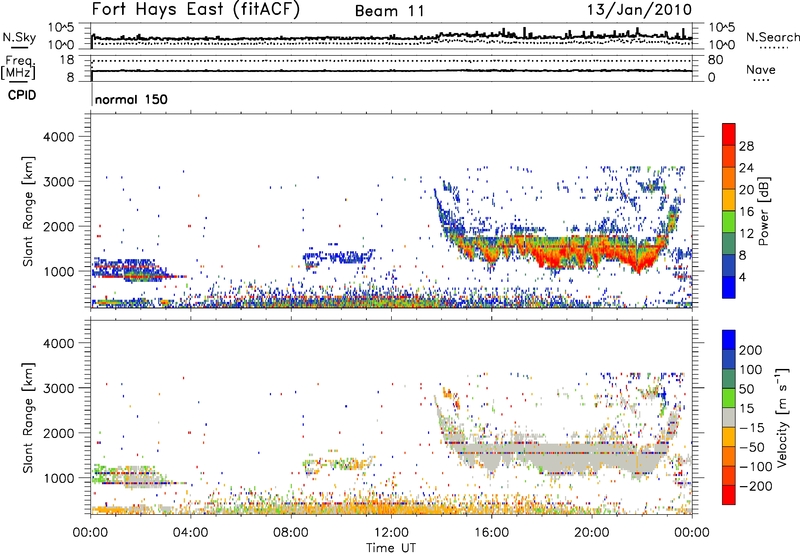Select the "CPID" row label

22,95
